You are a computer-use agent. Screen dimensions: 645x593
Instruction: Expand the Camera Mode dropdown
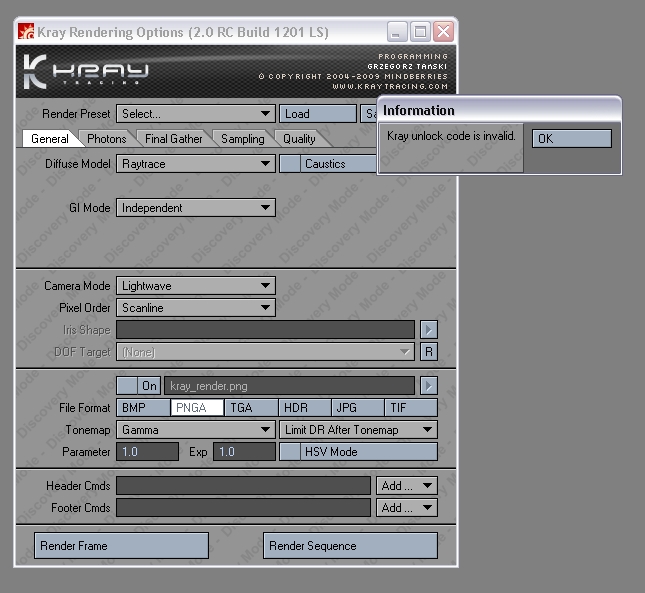click(x=195, y=286)
